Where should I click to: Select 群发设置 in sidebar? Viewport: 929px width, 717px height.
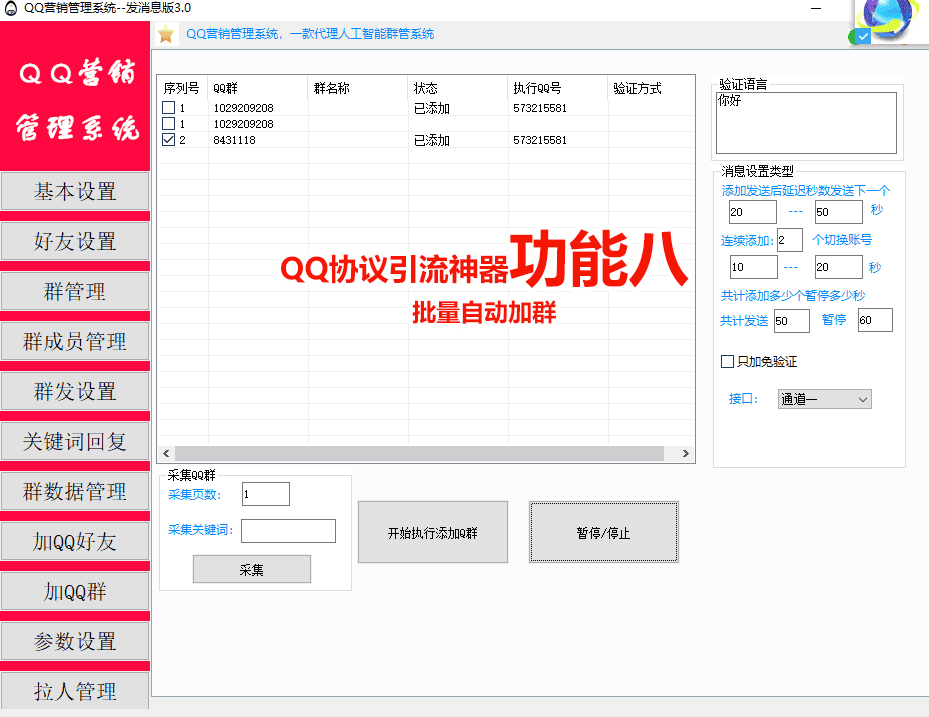tap(75, 391)
